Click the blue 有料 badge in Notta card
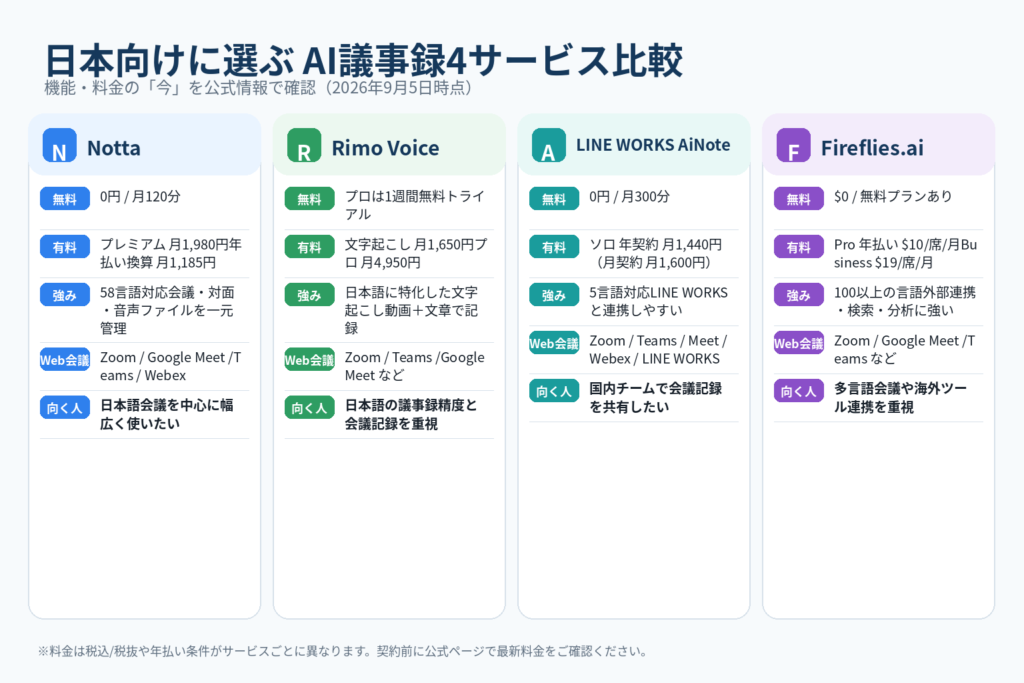This screenshot has height=683, width=1024. click(65, 247)
